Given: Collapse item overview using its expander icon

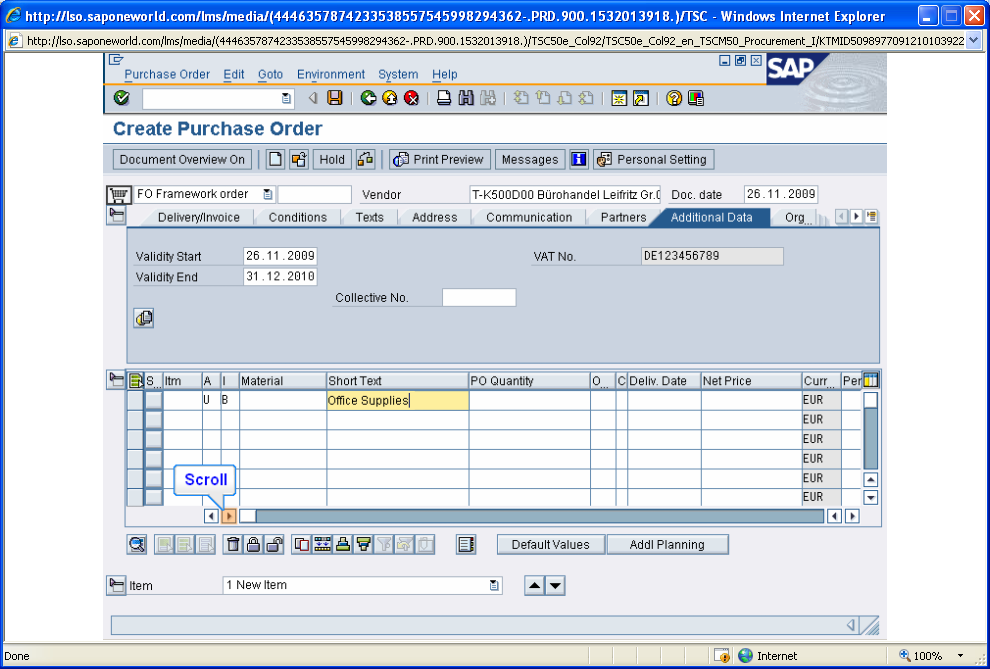Looking at the screenshot, I should (x=117, y=379).
